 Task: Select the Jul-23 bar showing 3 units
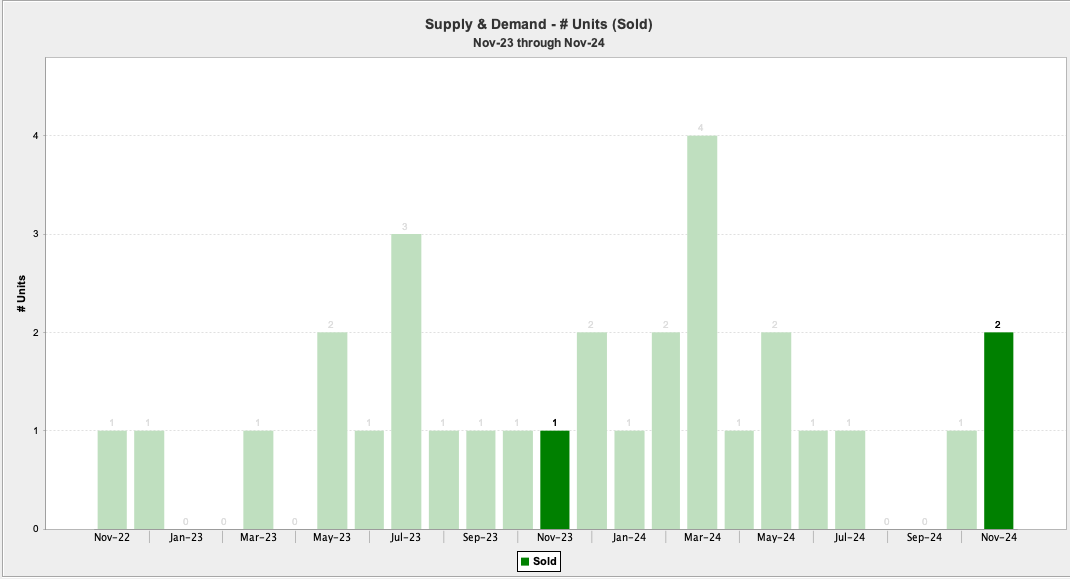(x=406, y=381)
